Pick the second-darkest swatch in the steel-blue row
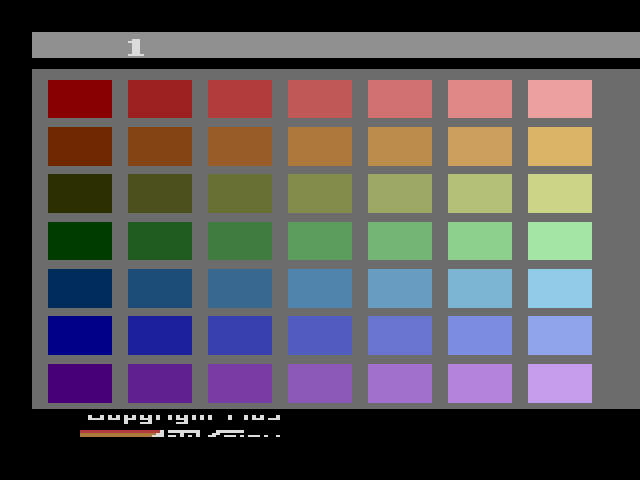Screen dimensions: 640x480 tap(160, 289)
